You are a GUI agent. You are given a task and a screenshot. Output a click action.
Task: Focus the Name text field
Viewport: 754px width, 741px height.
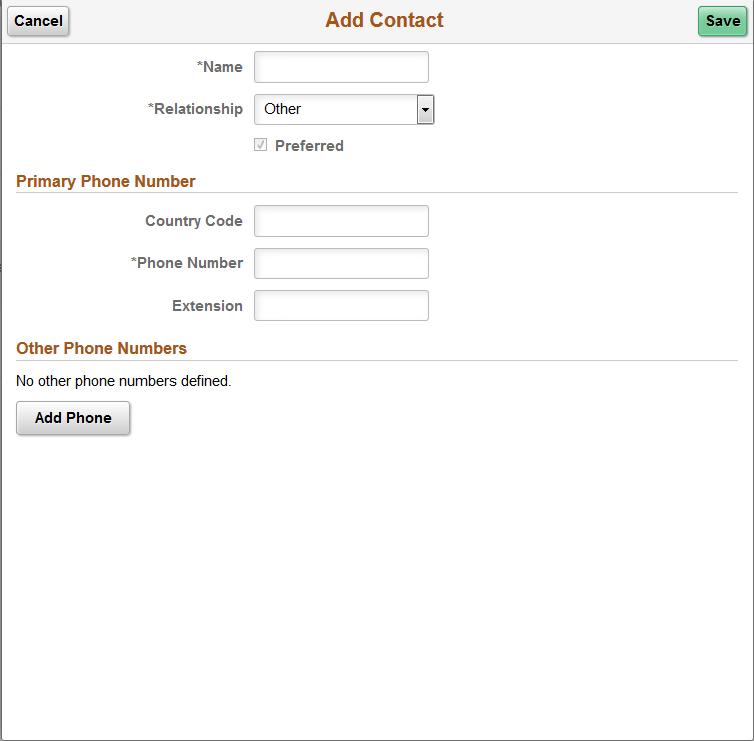(341, 67)
